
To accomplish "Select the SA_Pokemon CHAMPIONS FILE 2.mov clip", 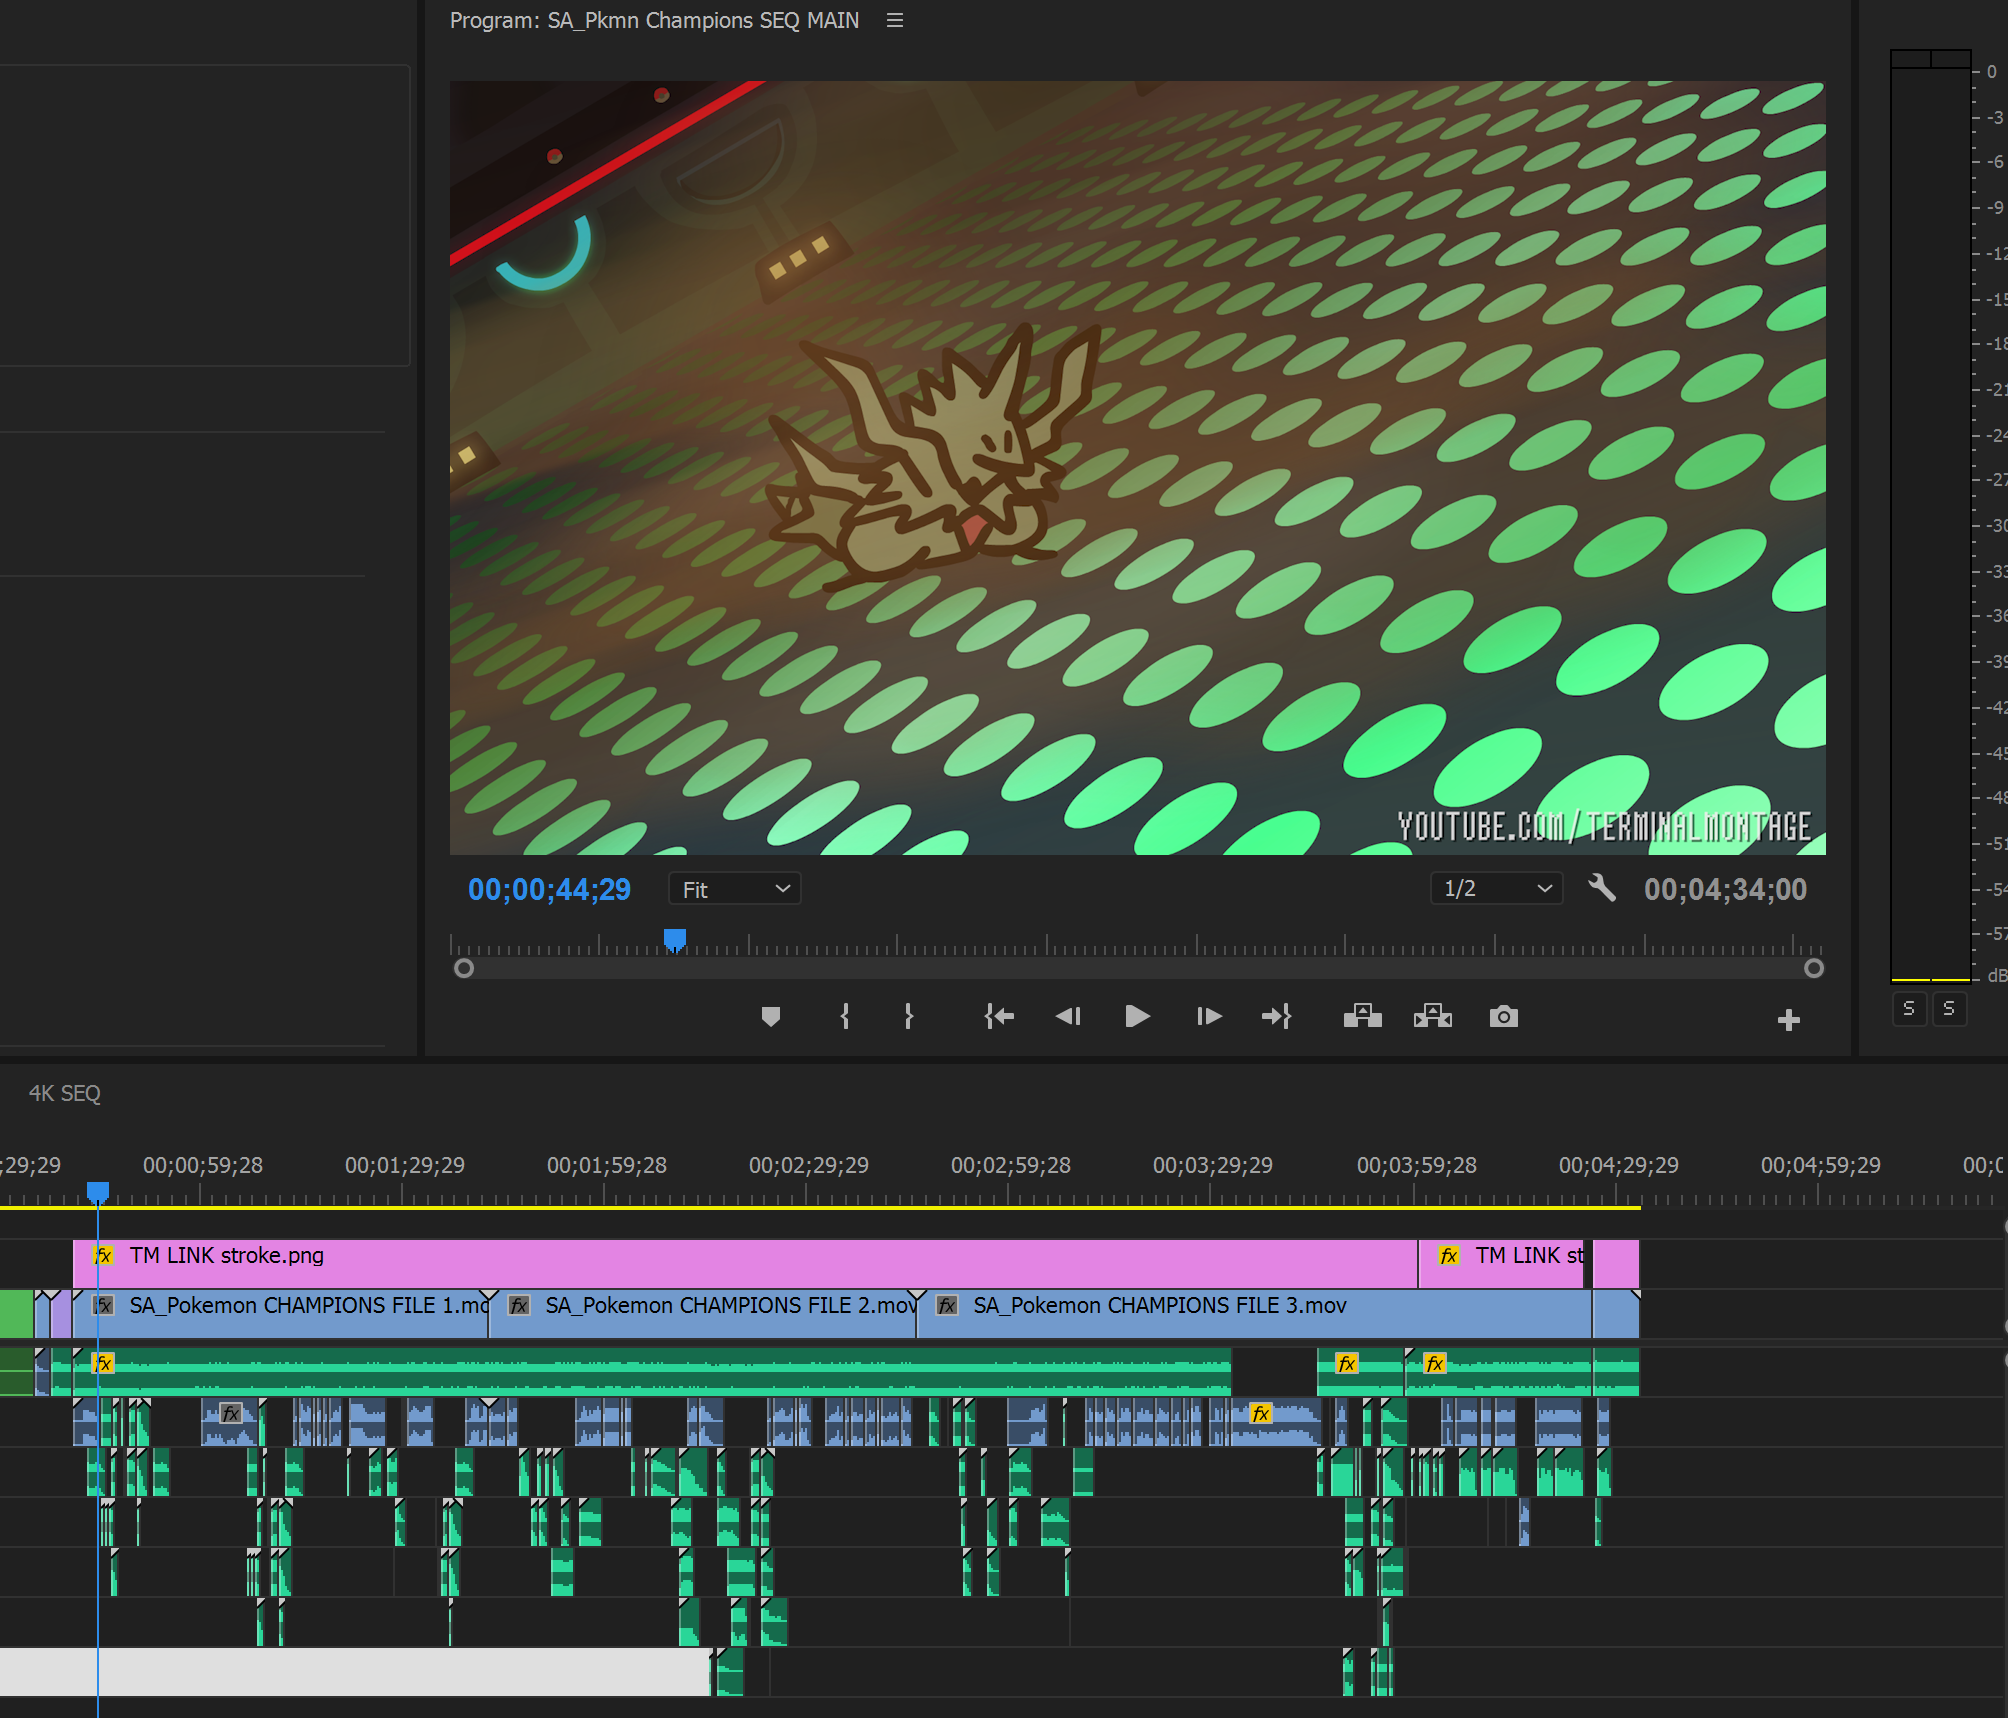I will click(703, 1314).
